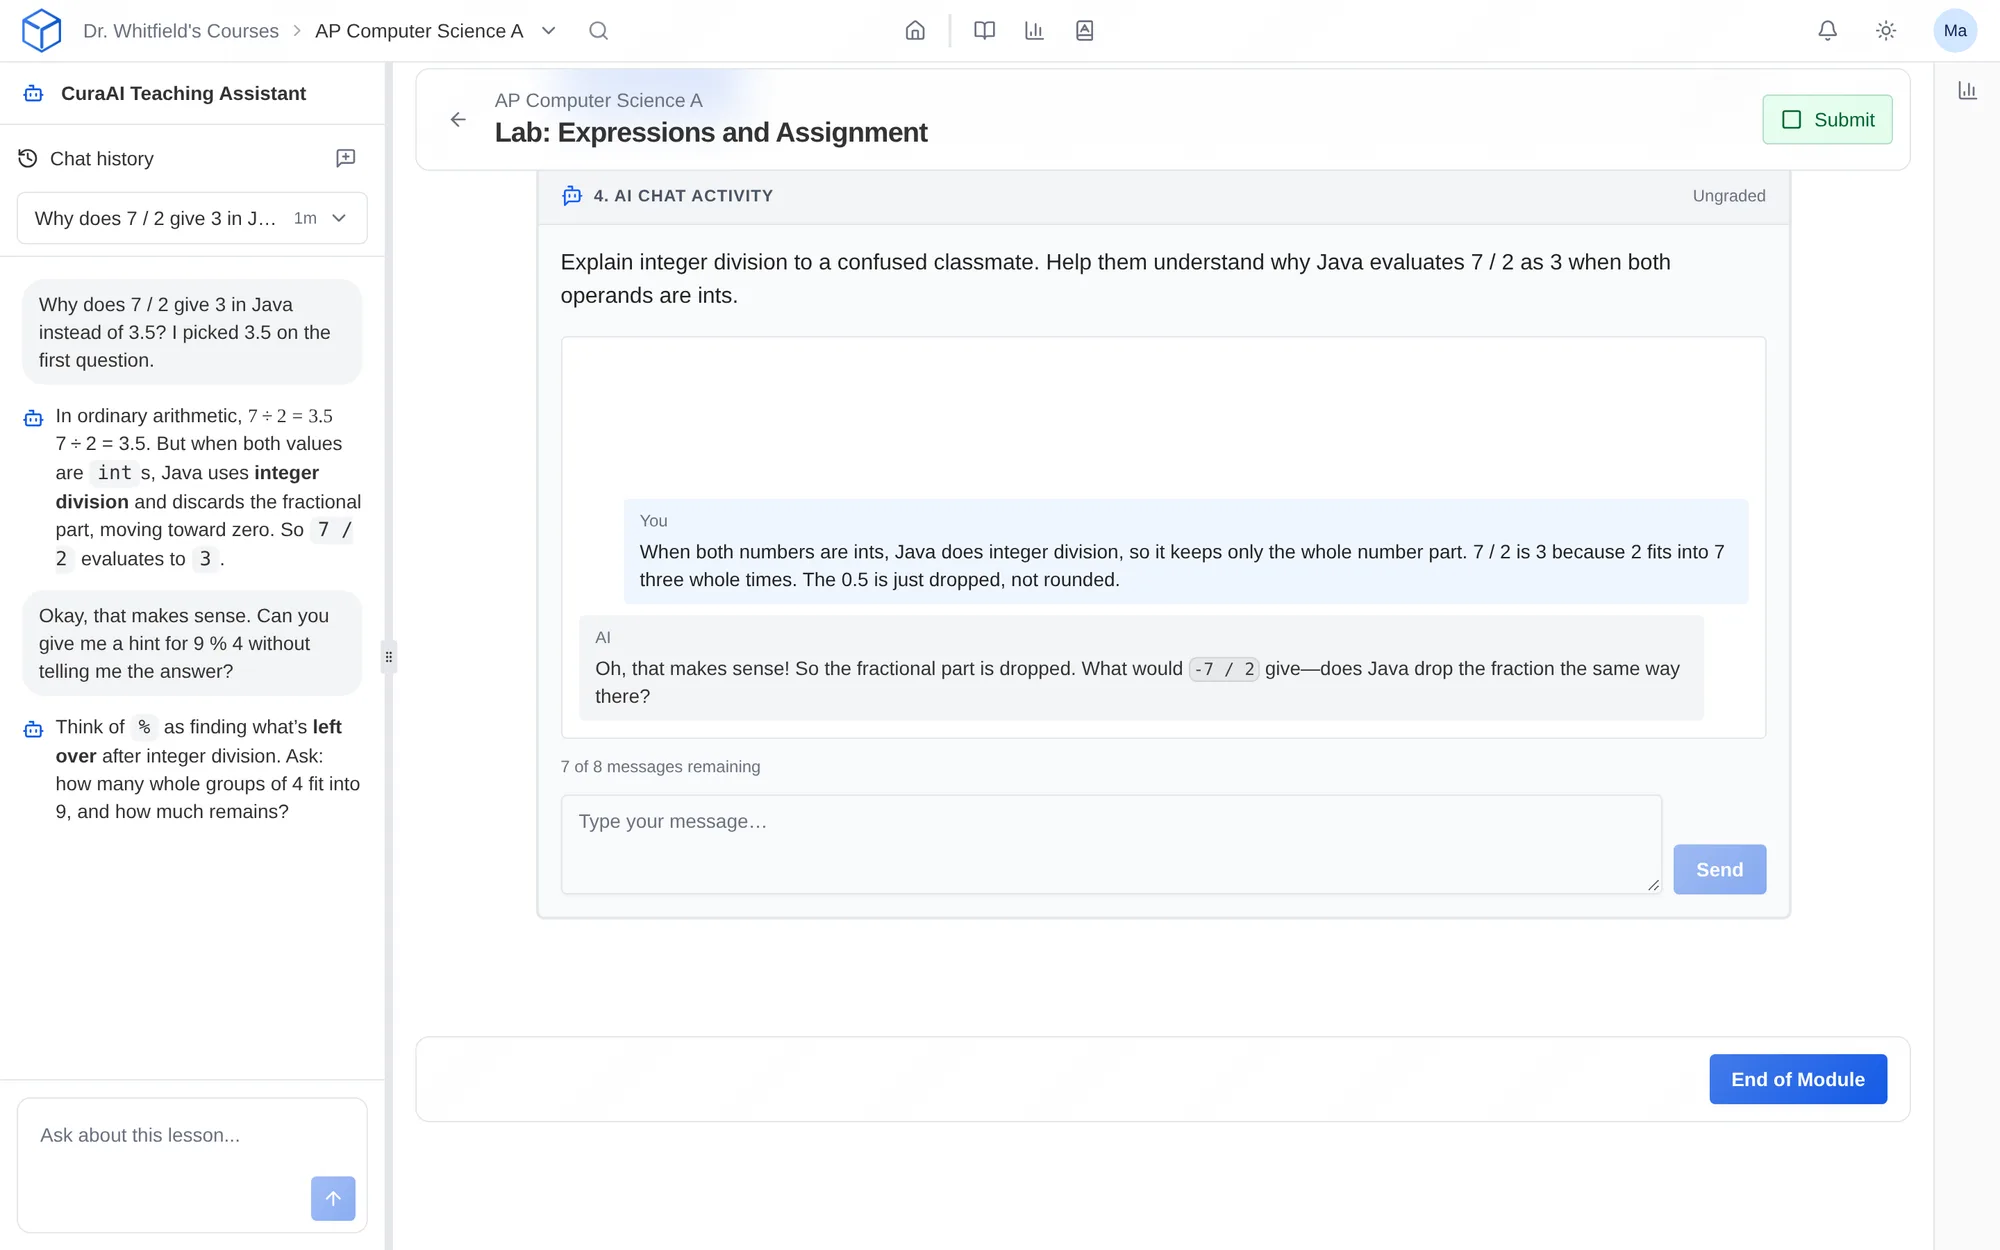Click the AI chat activity robot icon

tap(572, 196)
